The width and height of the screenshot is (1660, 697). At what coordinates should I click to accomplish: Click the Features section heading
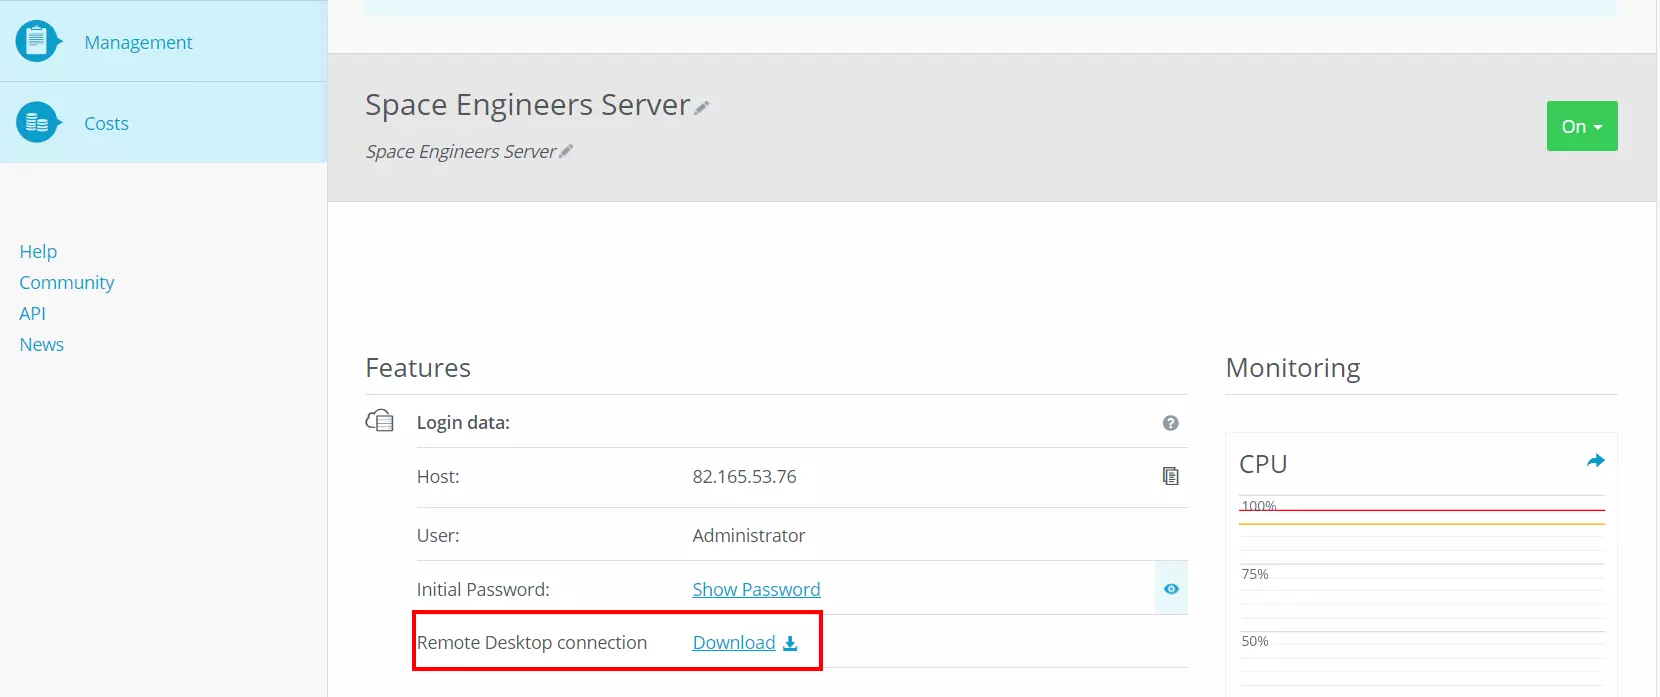[x=418, y=367]
